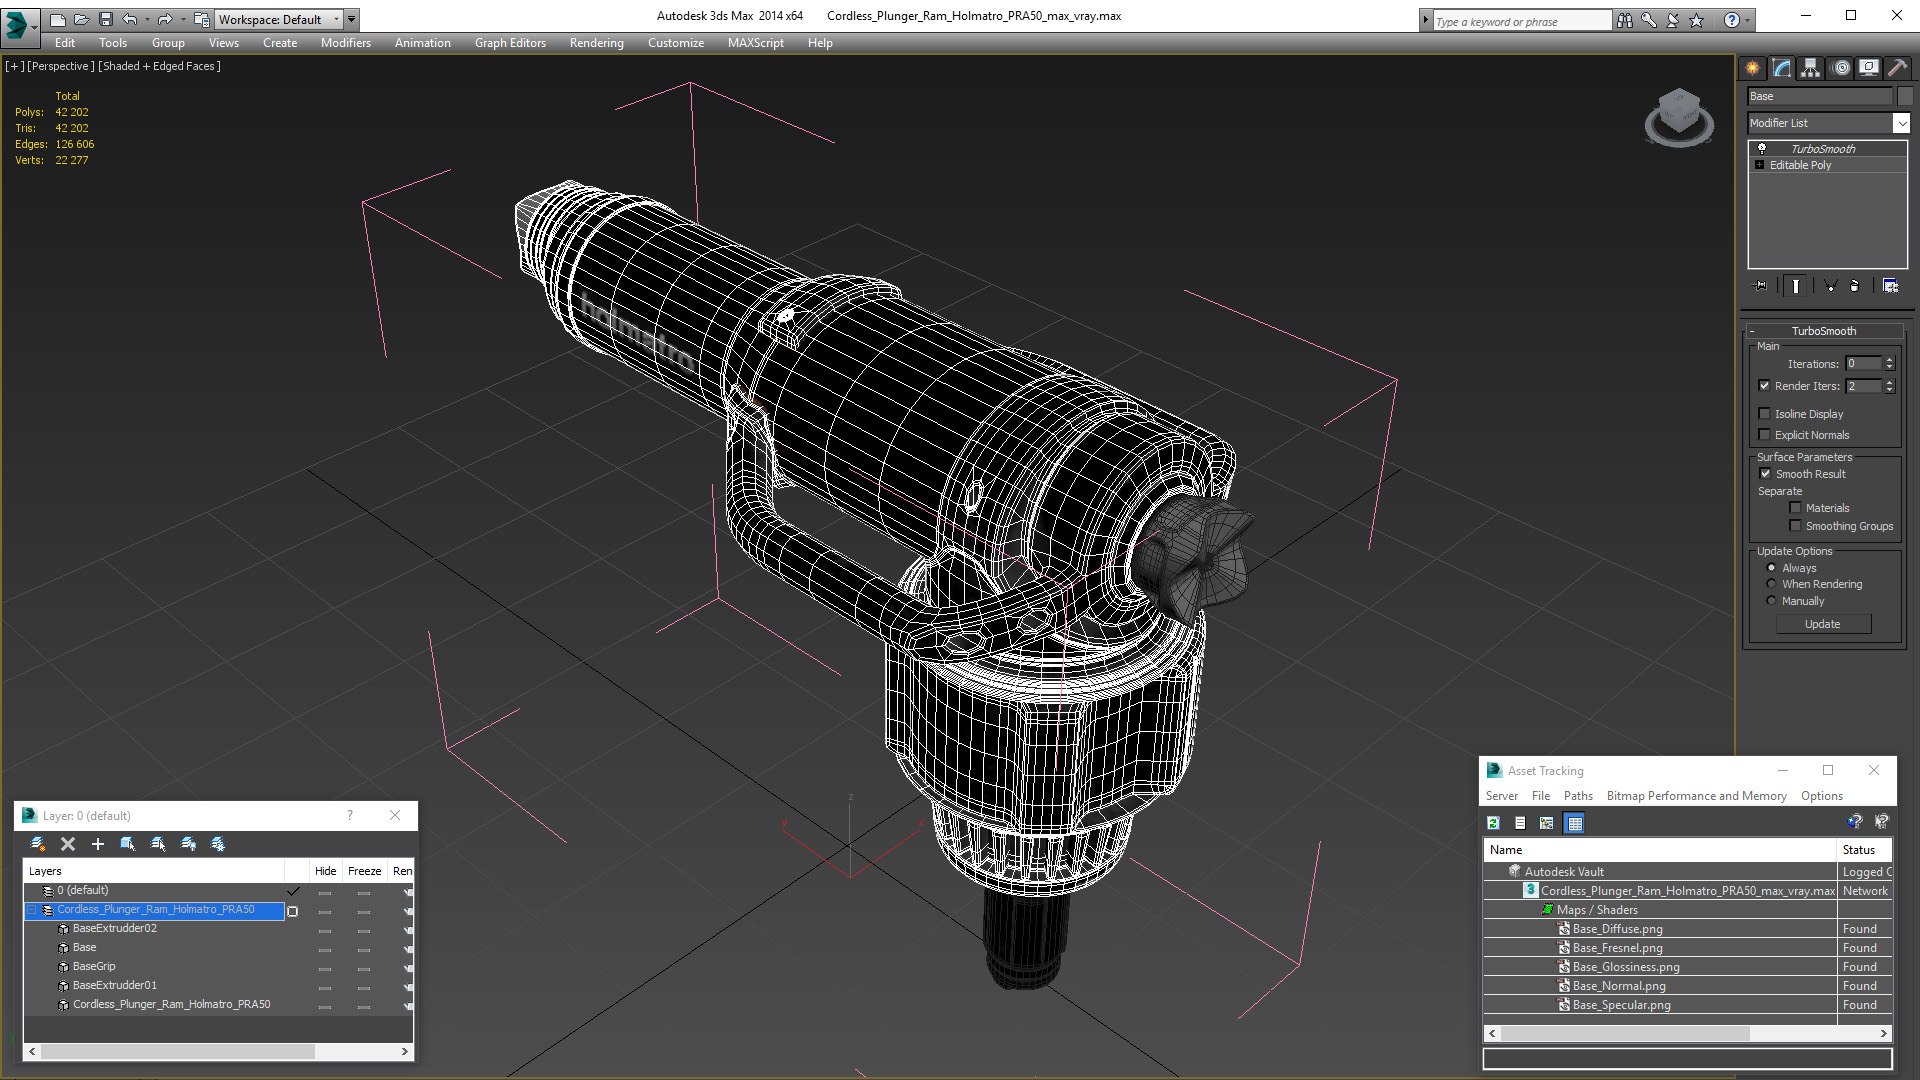Toggle TurboSmooth modifier lightbulb visibility
Screen dimensions: 1920x1080
[1762, 148]
